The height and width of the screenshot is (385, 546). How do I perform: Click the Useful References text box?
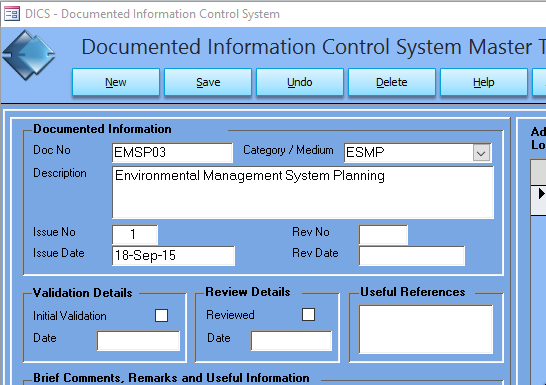(426, 329)
